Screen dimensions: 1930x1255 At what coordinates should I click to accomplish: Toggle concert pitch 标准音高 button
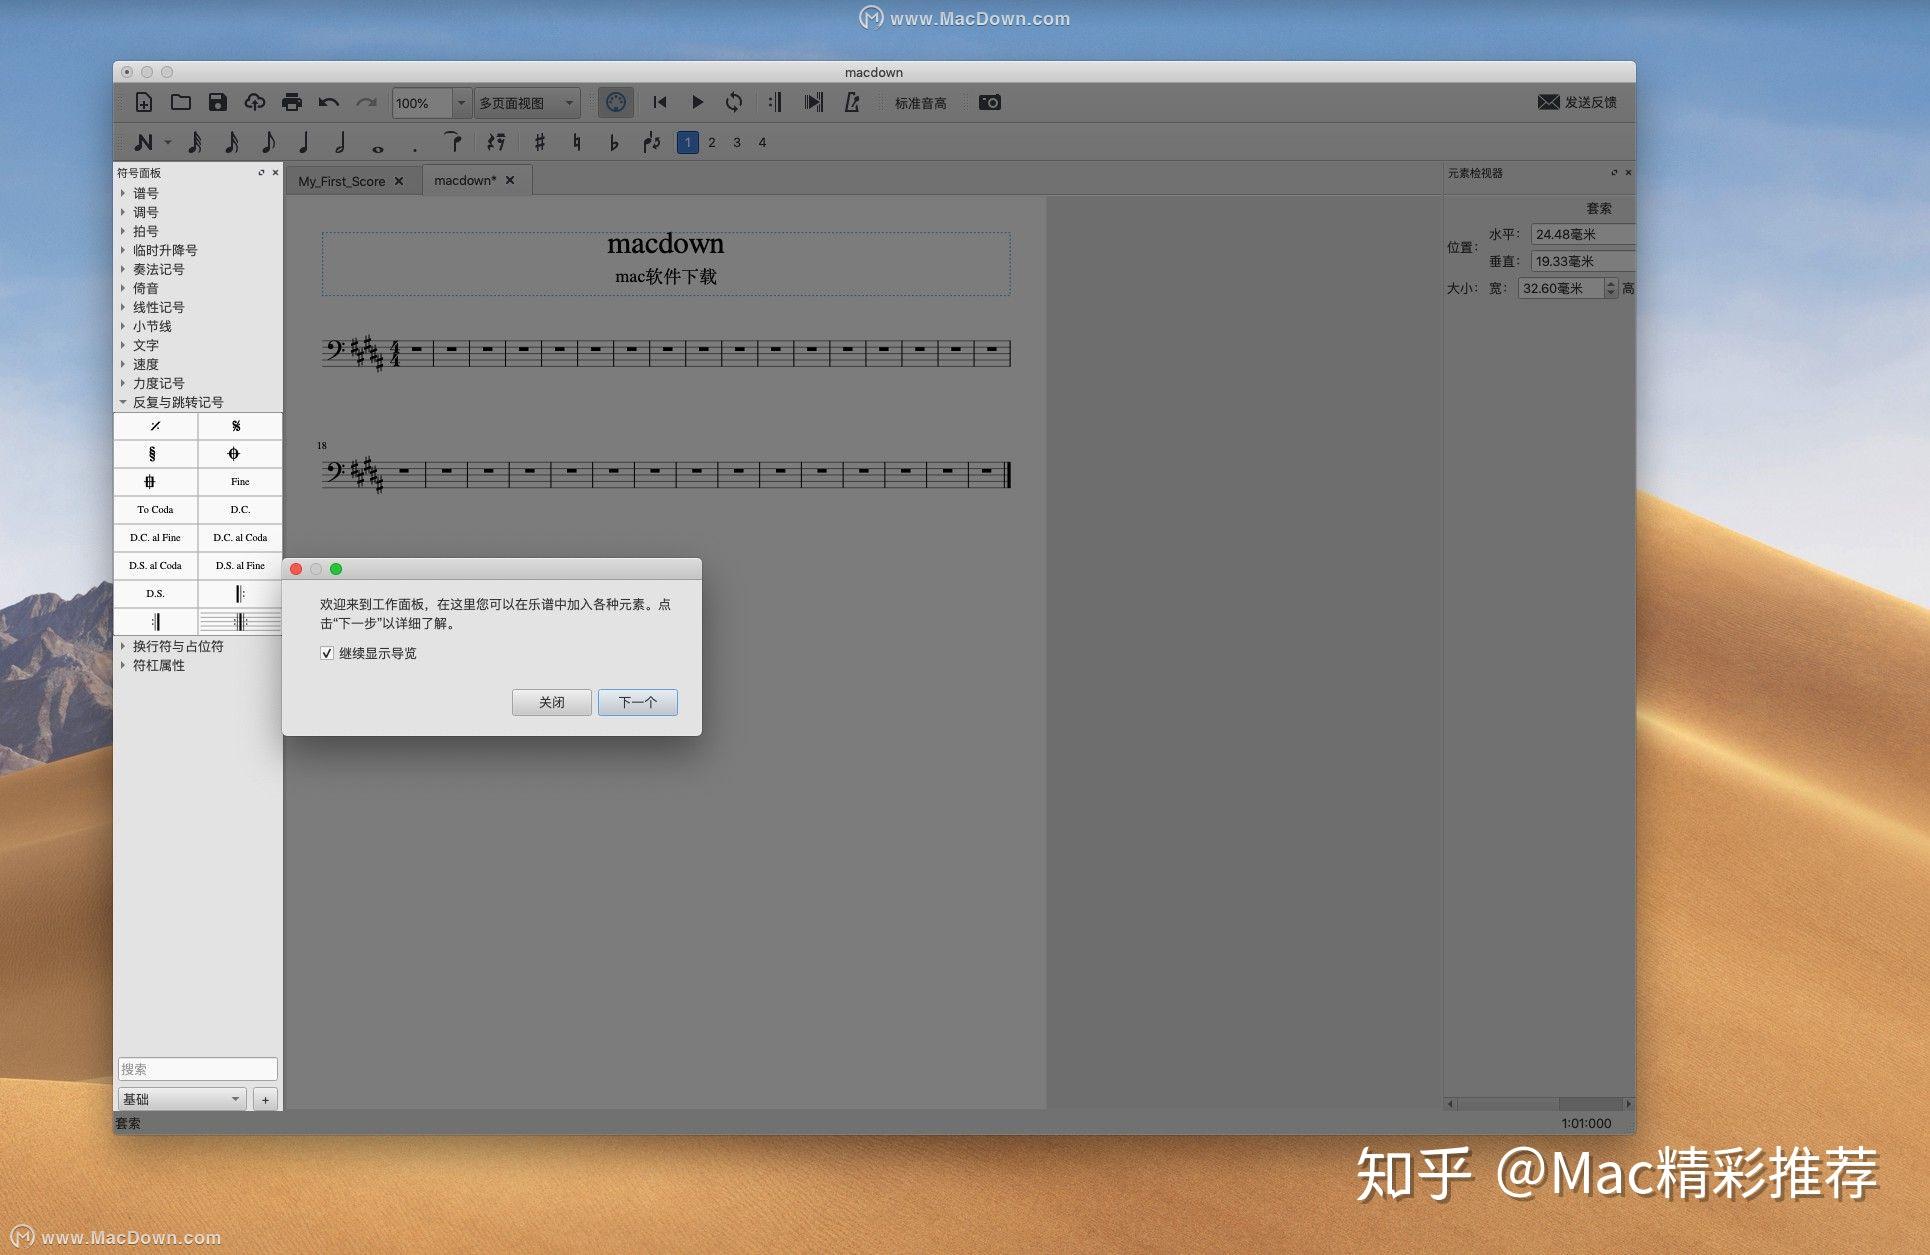coord(920,103)
